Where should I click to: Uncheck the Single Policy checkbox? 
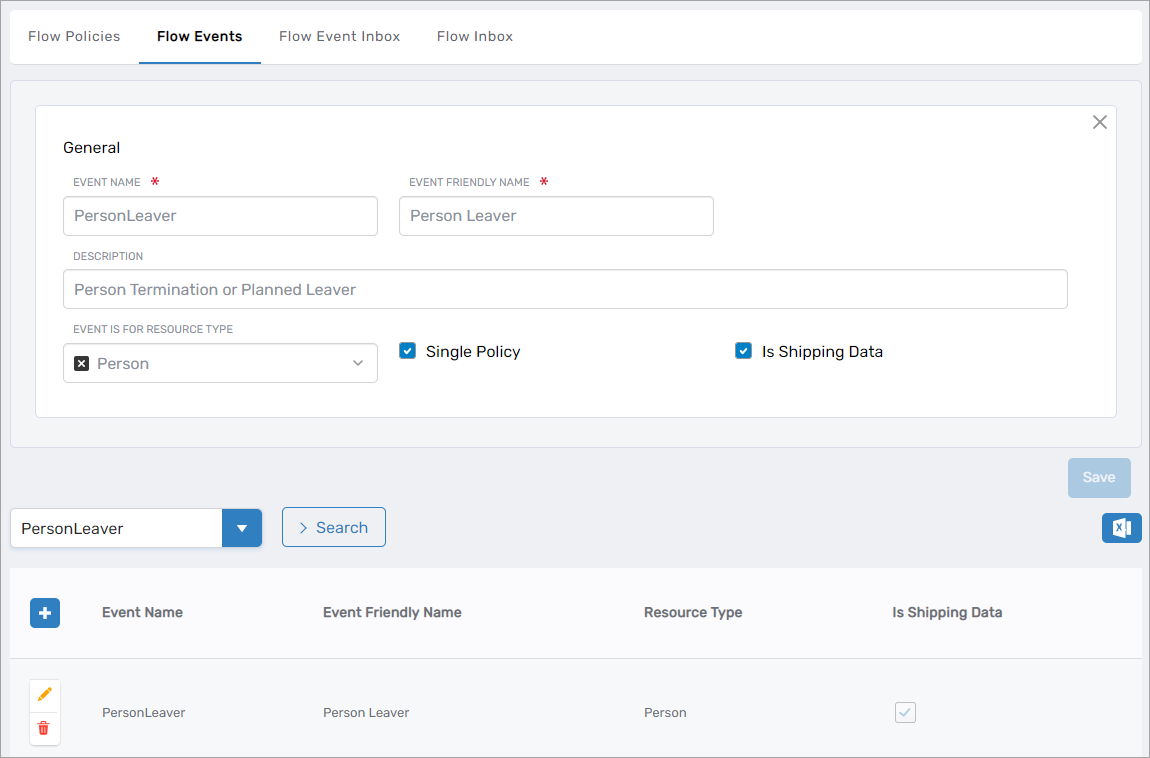point(407,351)
